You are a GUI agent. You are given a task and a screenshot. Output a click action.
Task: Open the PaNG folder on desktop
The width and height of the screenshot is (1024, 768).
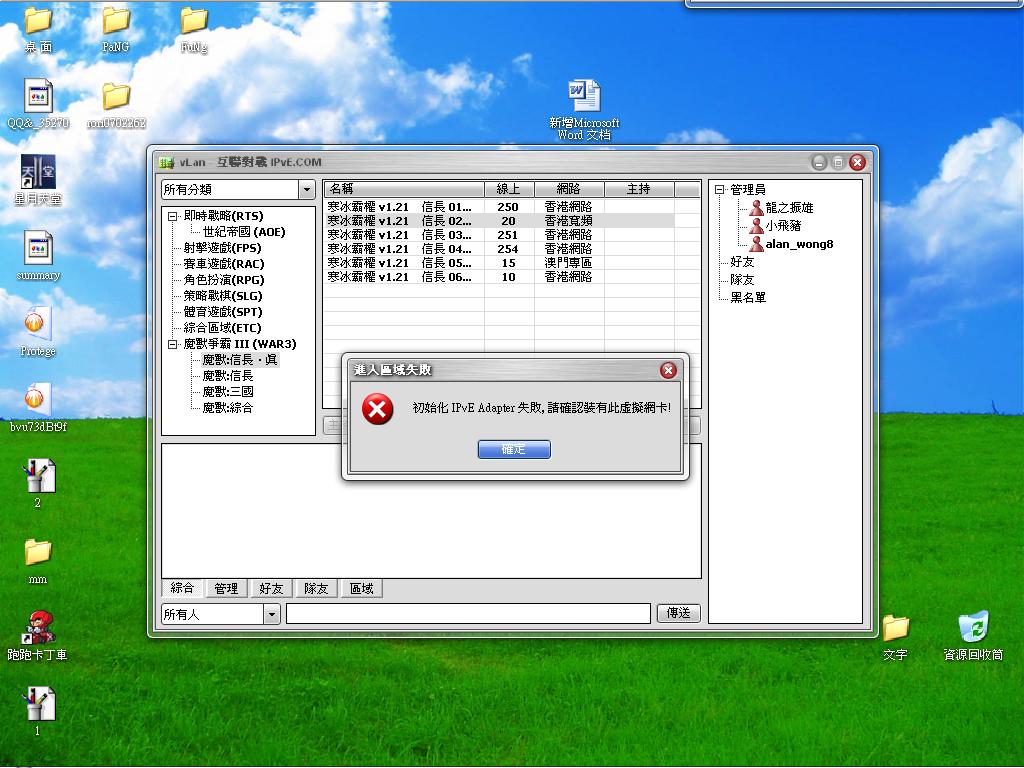coord(116,21)
